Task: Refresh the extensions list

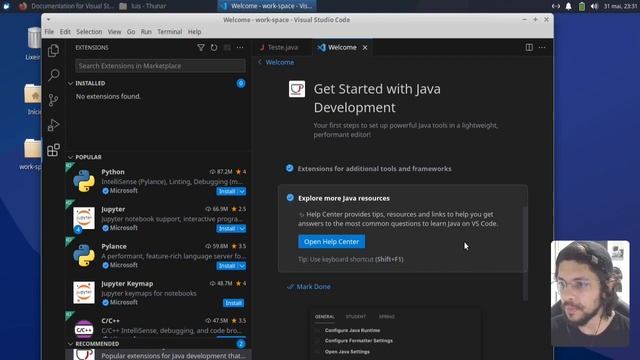Action: pyautogui.click(x=214, y=48)
